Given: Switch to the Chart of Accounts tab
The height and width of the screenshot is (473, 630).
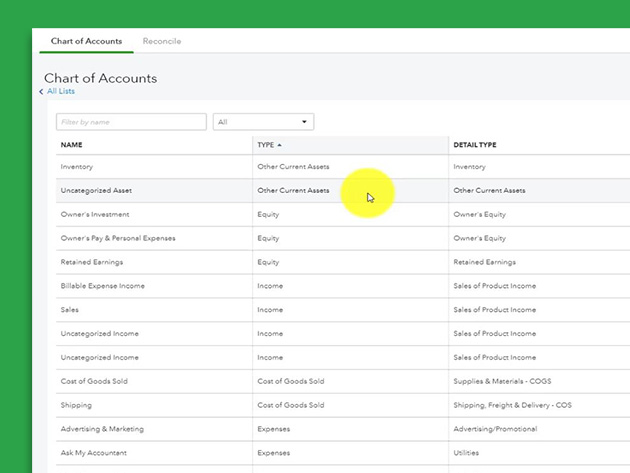Looking at the screenshot, I should (86, 41).
